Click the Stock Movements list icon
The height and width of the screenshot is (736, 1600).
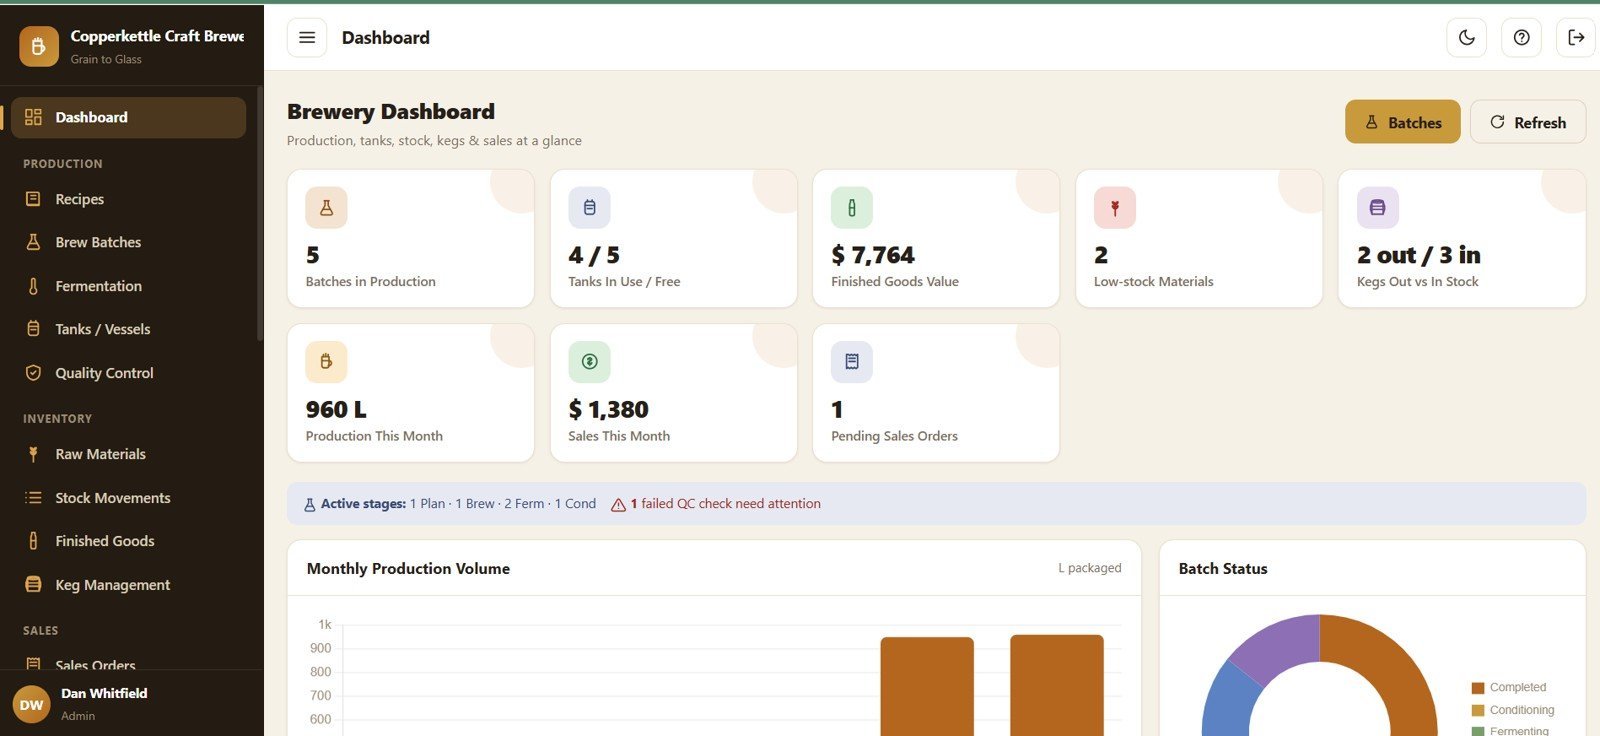[x=33, y=498]
